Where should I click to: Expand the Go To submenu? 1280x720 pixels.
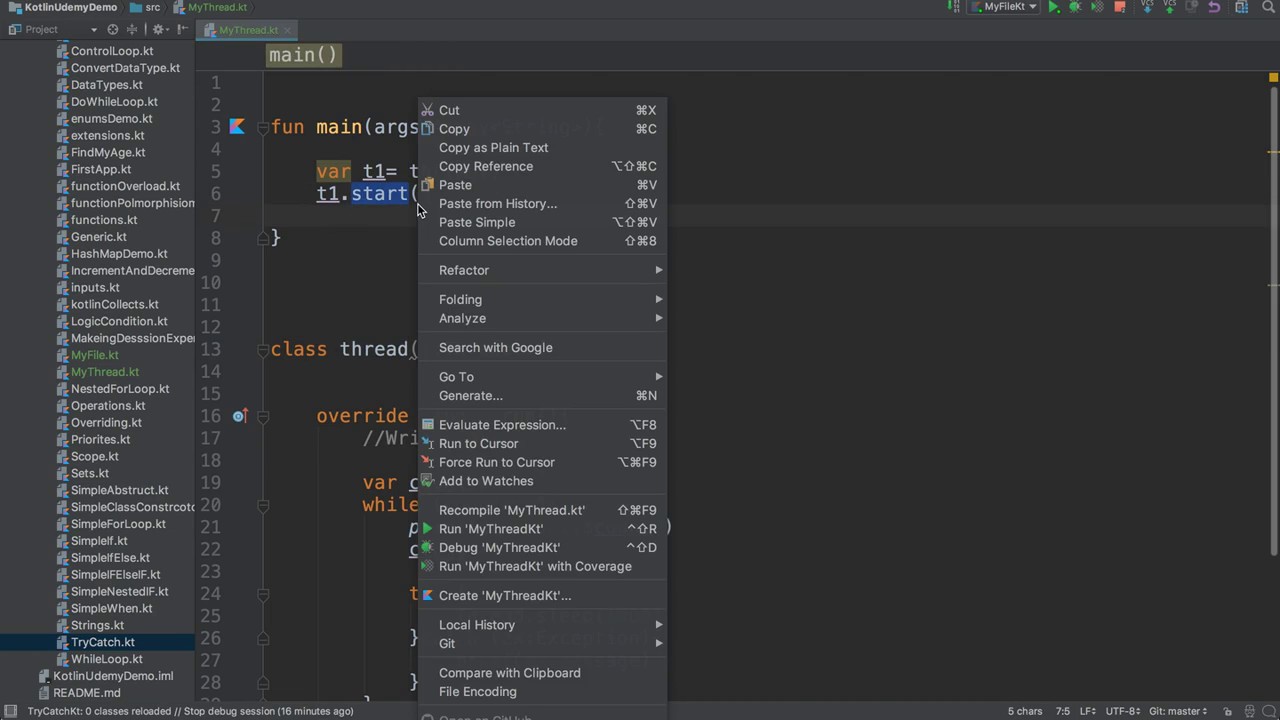pyautogui.click(x=541, y=377)
